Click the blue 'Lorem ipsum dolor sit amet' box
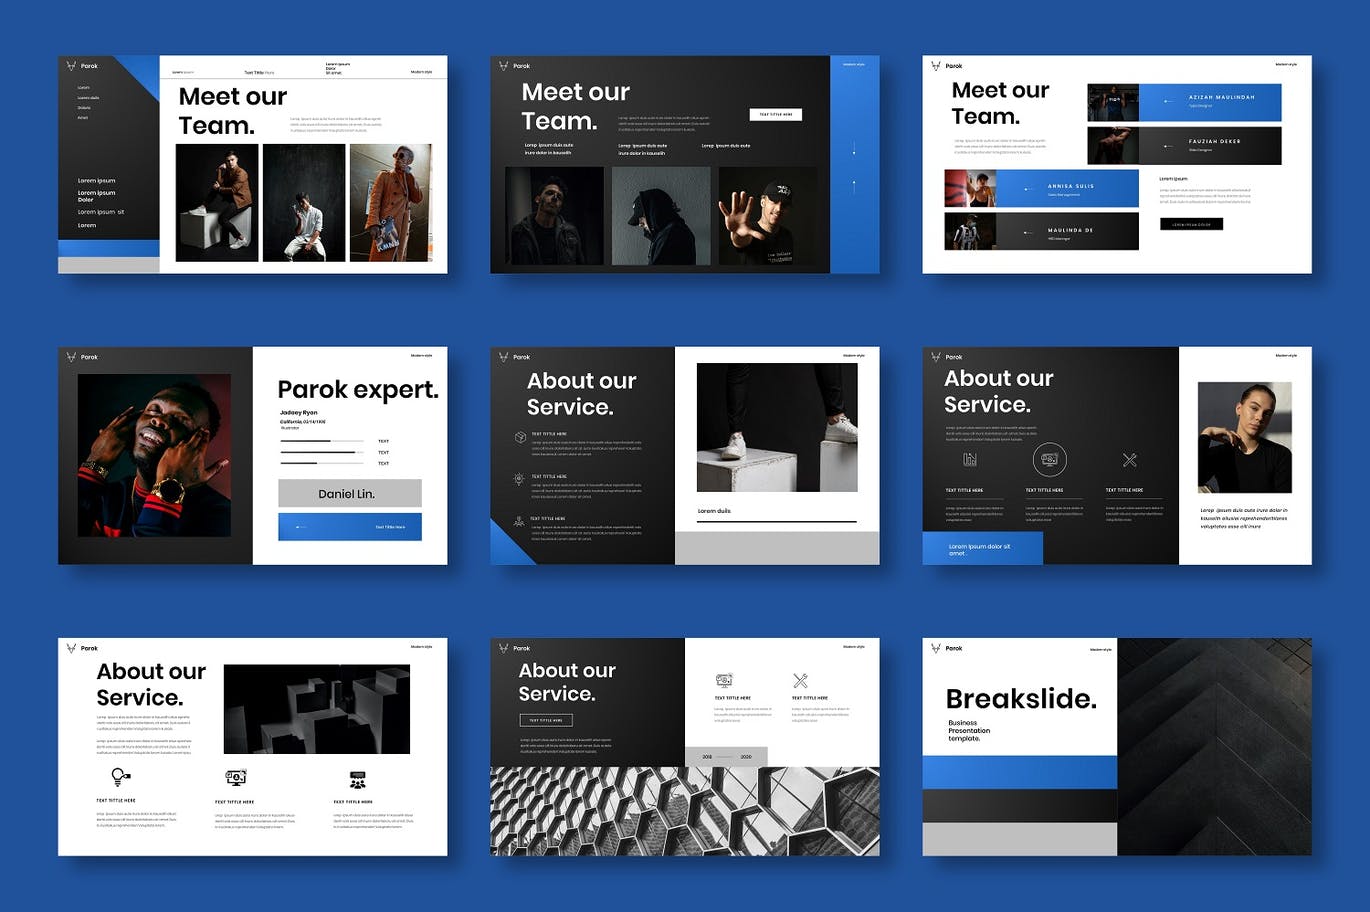The height and width of the screenshot is (912, 1370). click(x=982, y=548)
